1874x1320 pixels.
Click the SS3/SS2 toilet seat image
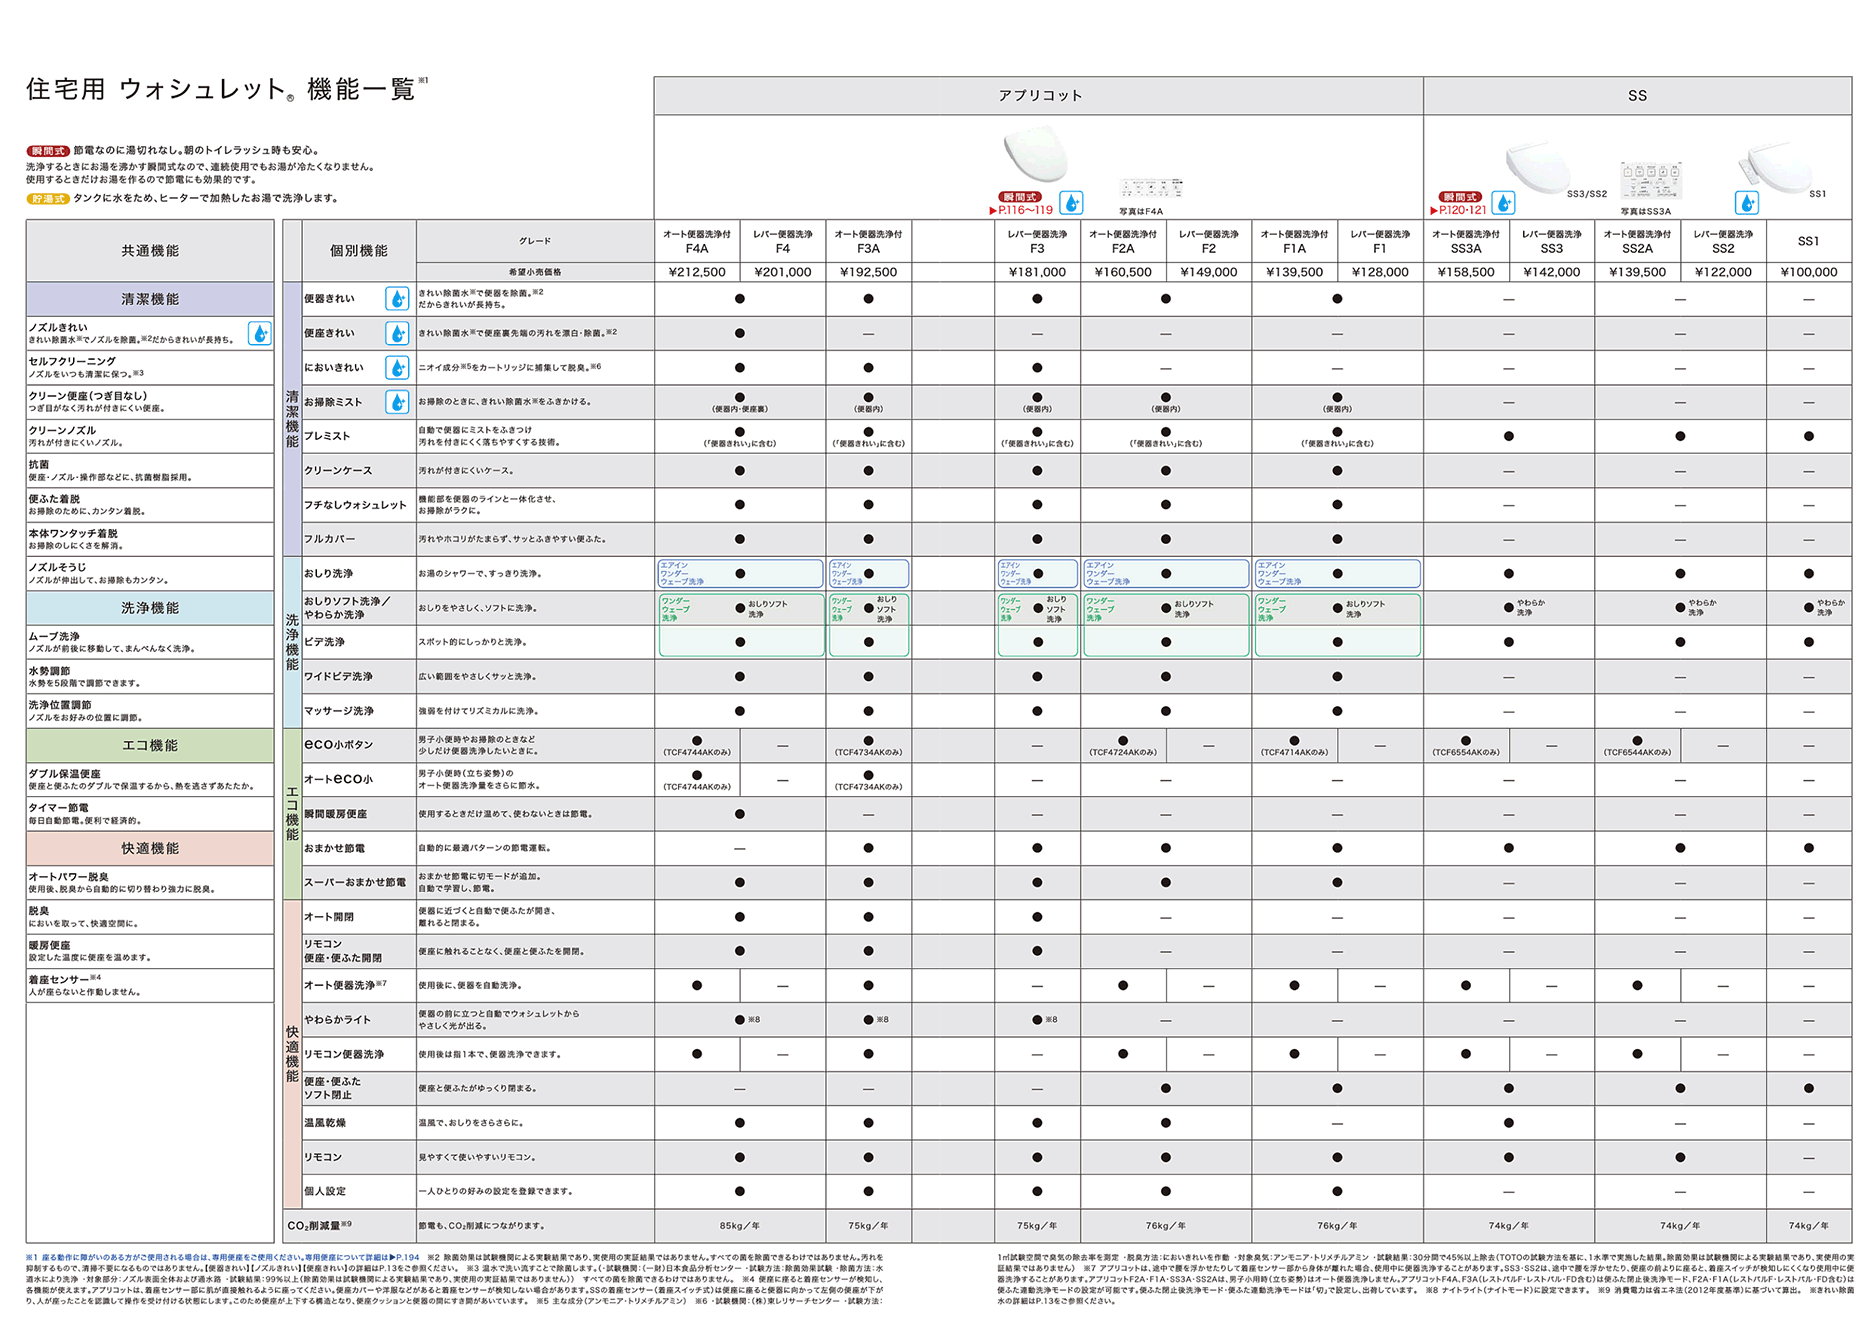(x=1537, y=168)
